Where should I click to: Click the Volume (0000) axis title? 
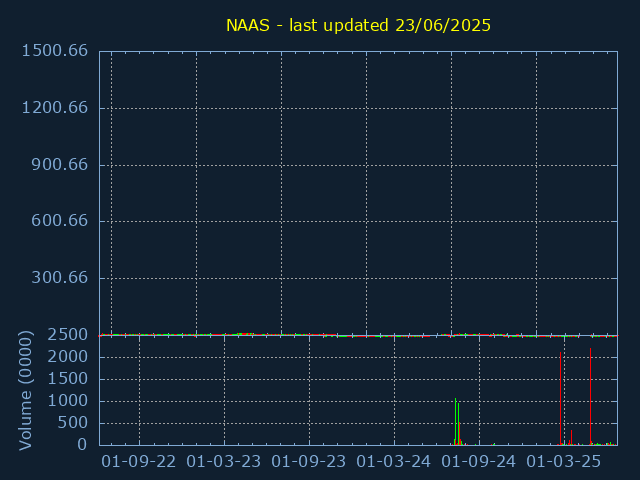(x=25, y=391)
